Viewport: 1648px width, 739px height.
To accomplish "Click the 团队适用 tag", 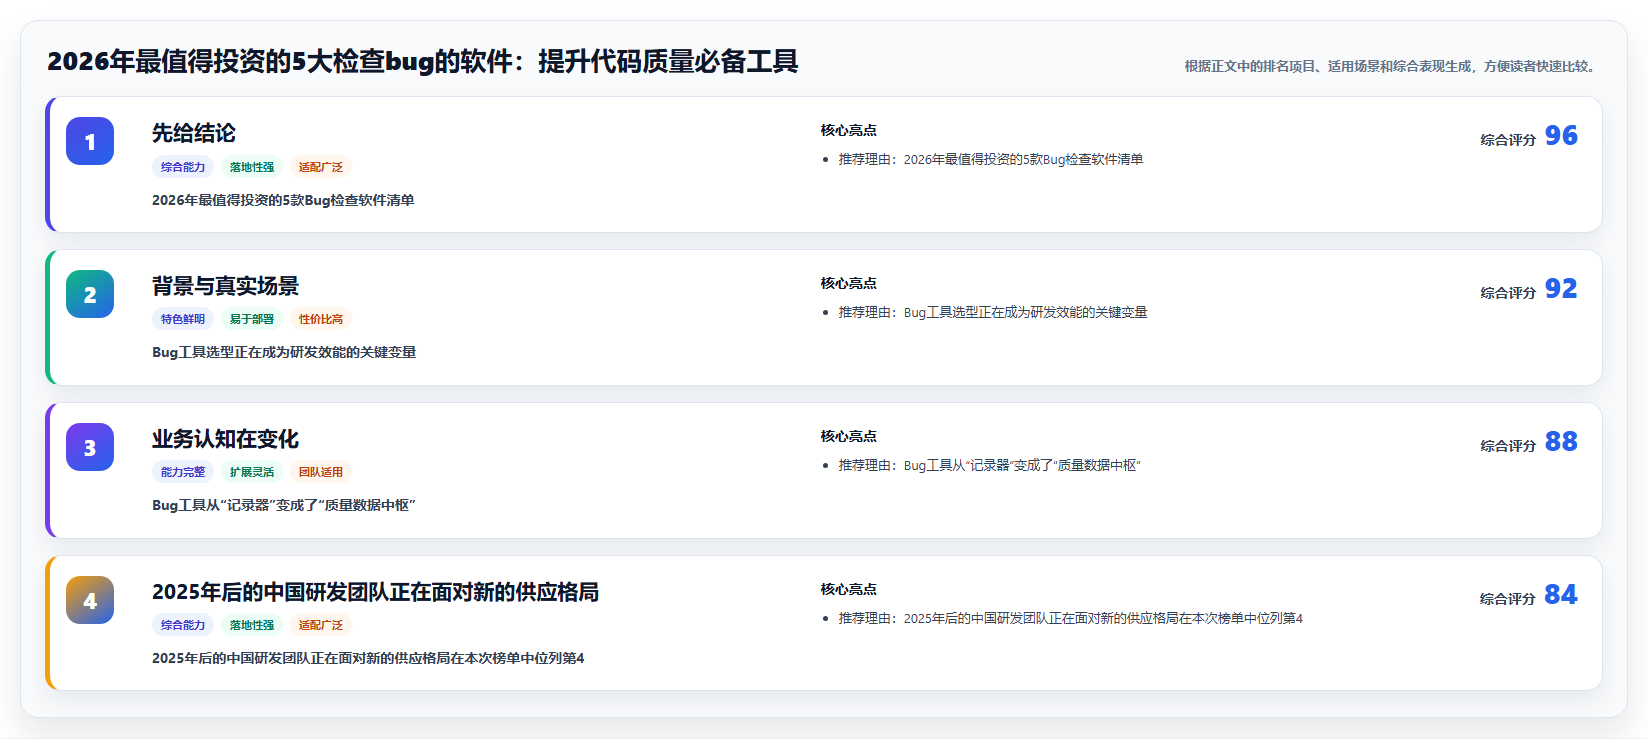I will 321,472.
